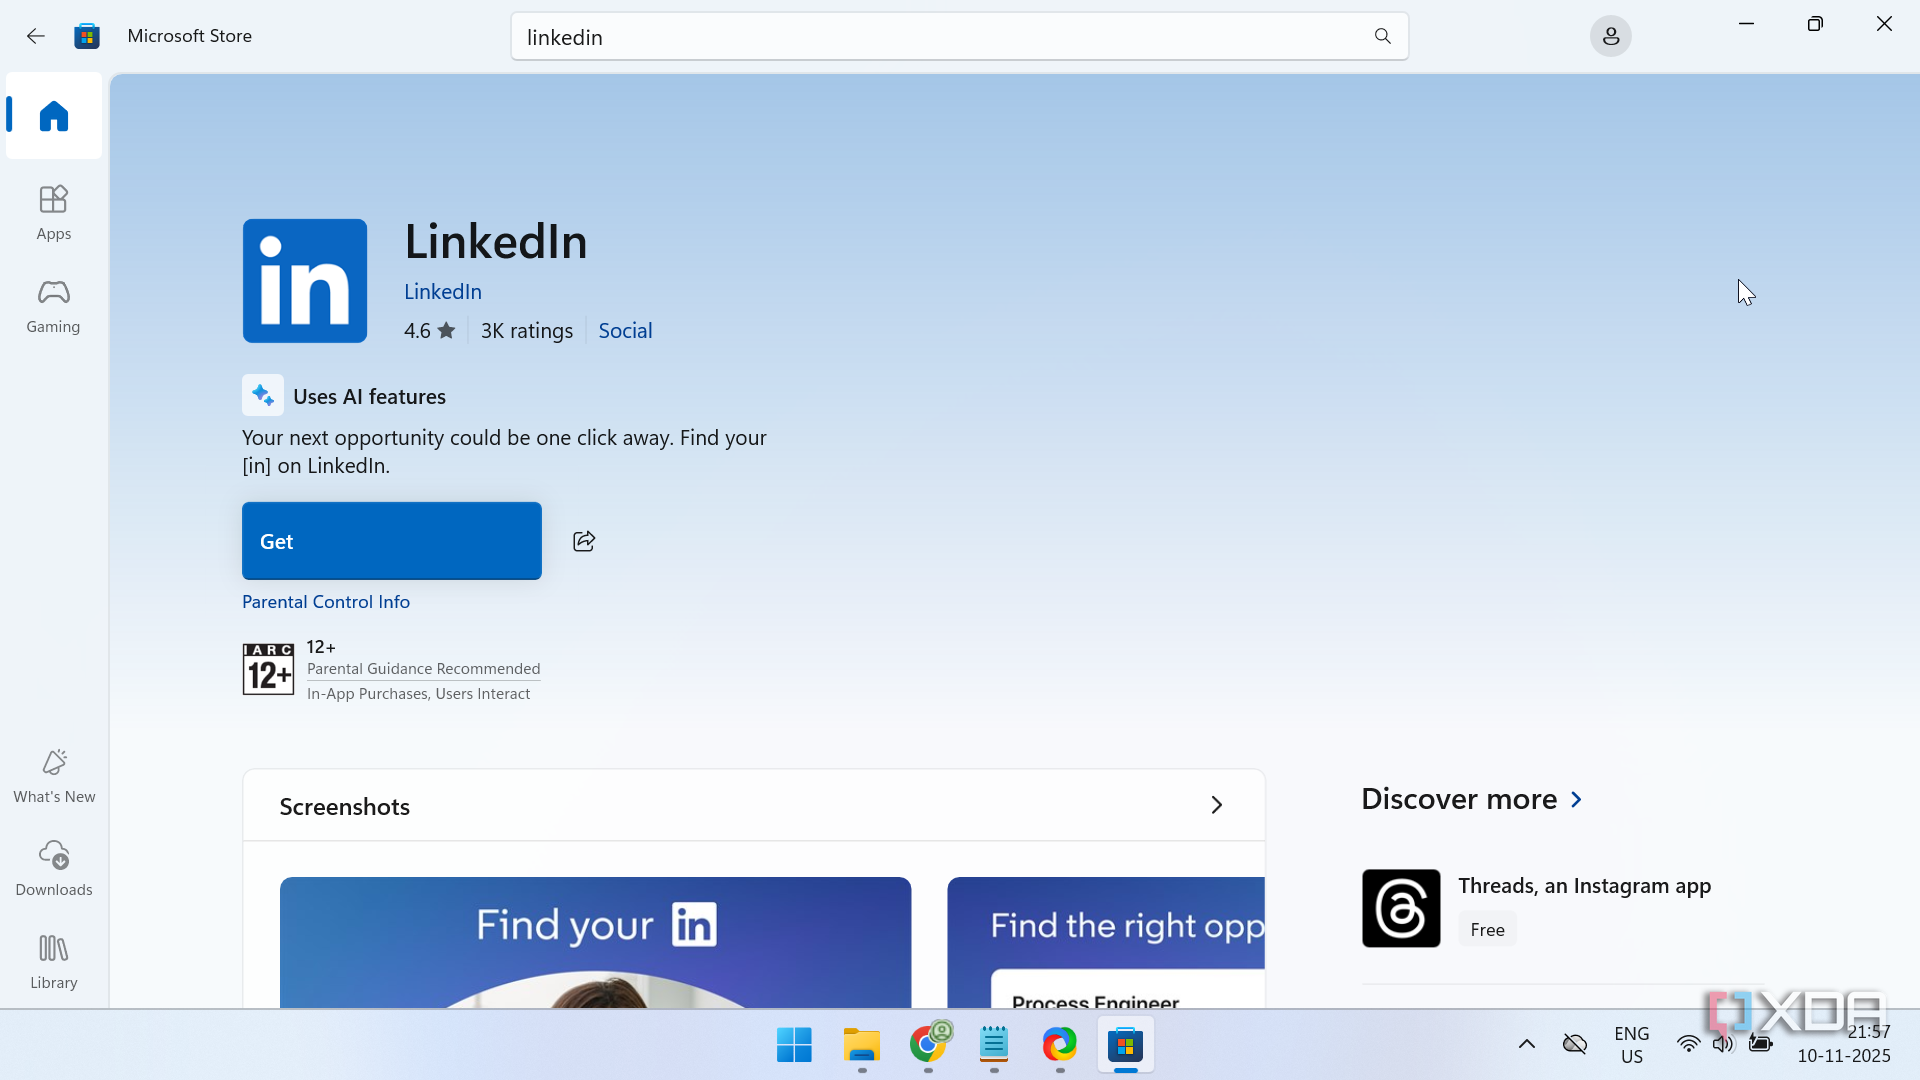Open the Library section
Screen dimensions: 1920x1080
click(x=54, y=961)
